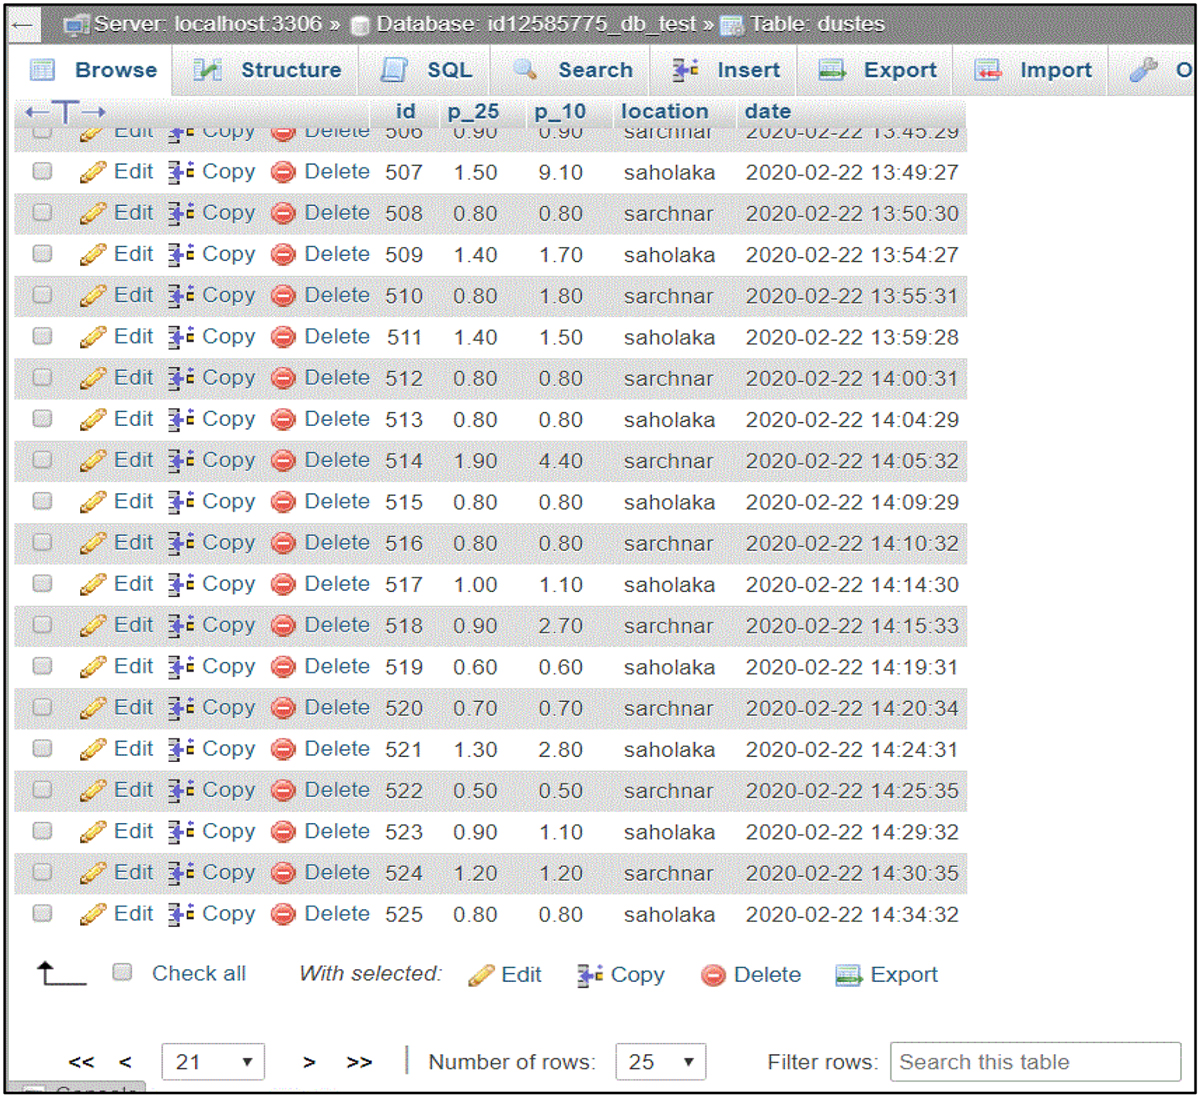Go to the previous page with < button
Screen dimensions: 1200x1098
tap(125, 1062)
